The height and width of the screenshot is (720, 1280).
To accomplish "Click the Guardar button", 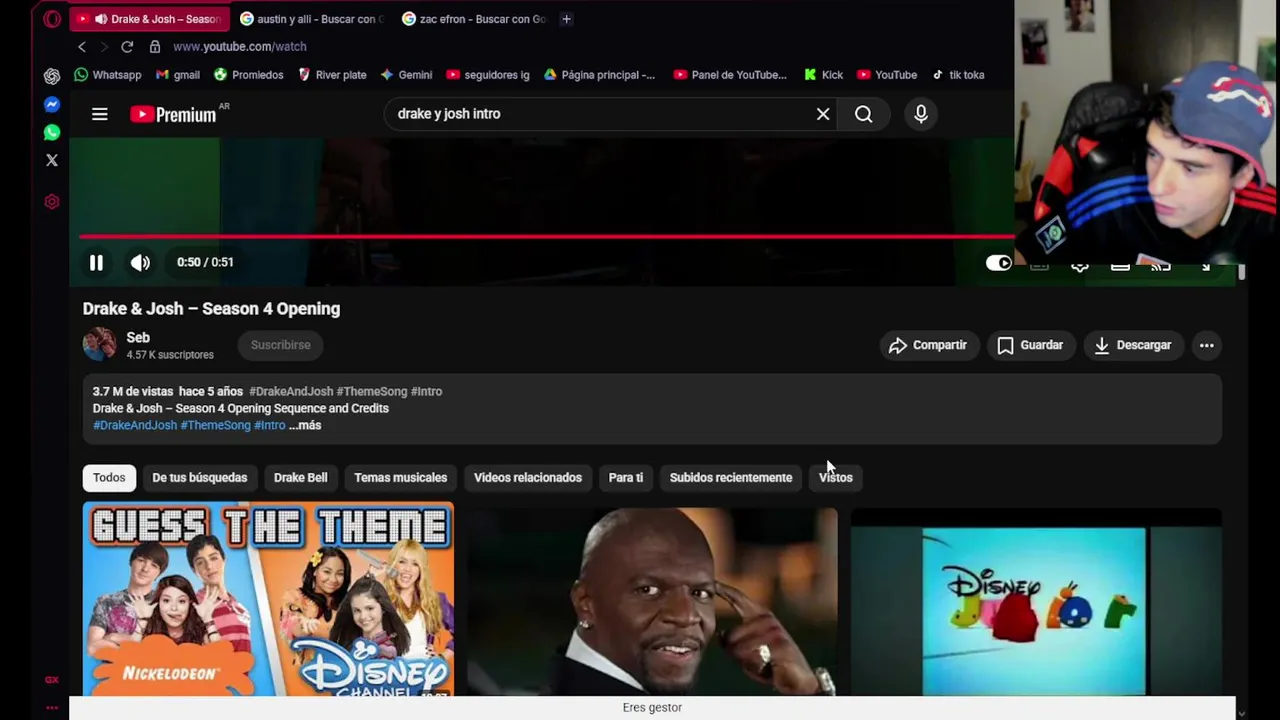I will [x=1030, y=345].
